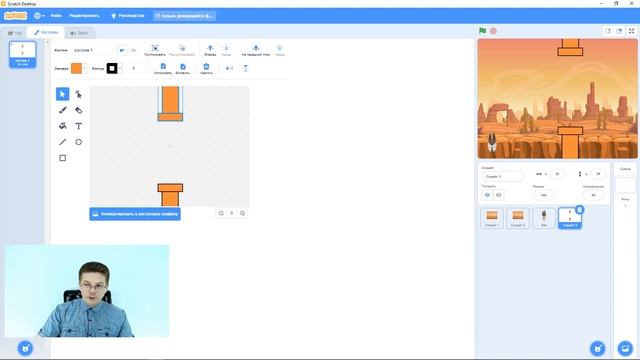Click the sprite name field
Screen dimensions: 640x360
pyautogui.click(x=503, y=176)
